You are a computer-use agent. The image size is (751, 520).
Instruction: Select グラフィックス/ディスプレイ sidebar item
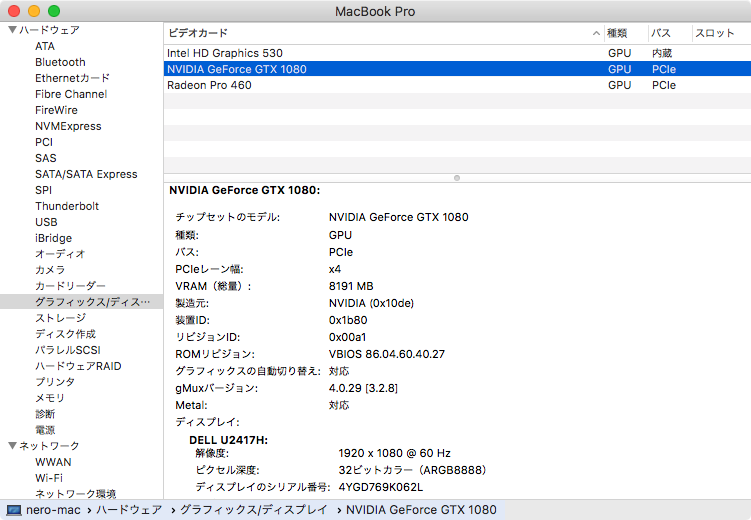pyautogui.click(x=81, y=302)
